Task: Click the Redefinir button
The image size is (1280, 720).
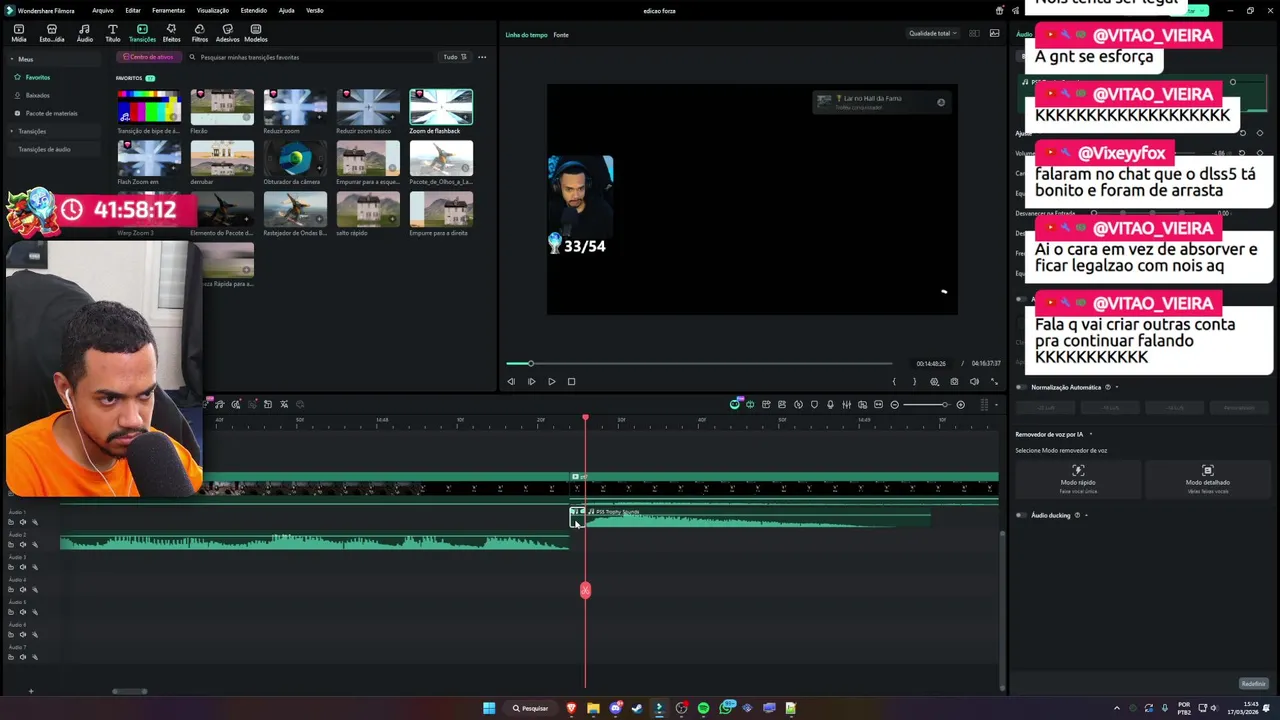Action: 1253,684
